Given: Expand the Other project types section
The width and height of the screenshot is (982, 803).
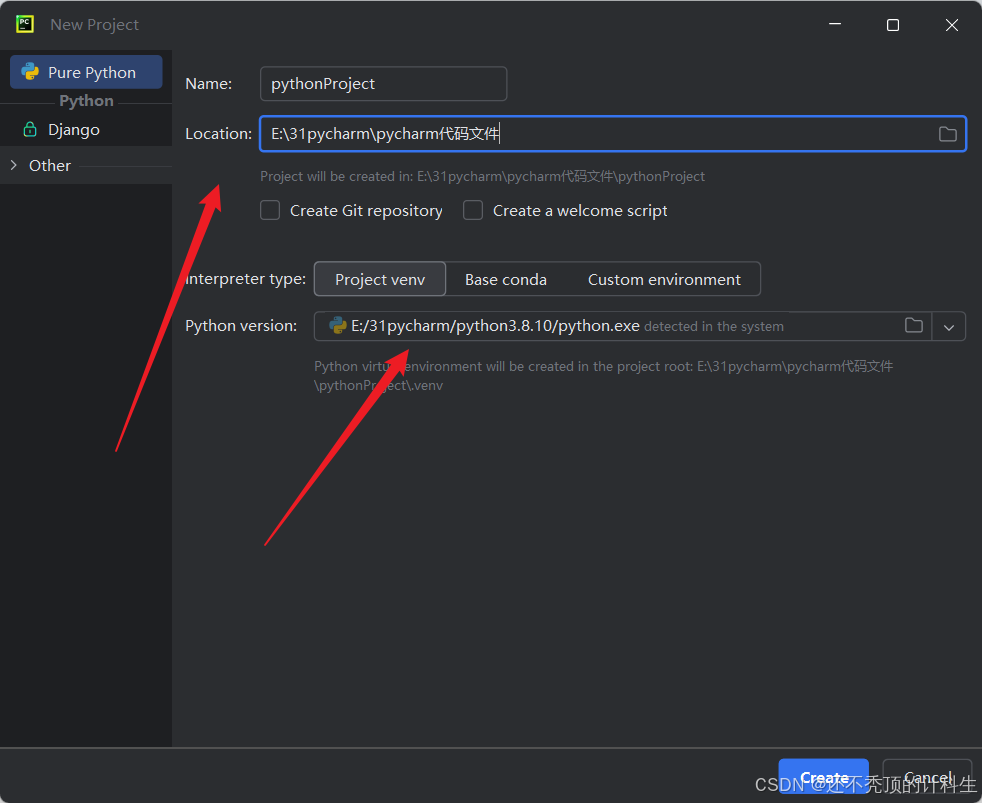Looking at the screenshot, I should coord(14,166).
